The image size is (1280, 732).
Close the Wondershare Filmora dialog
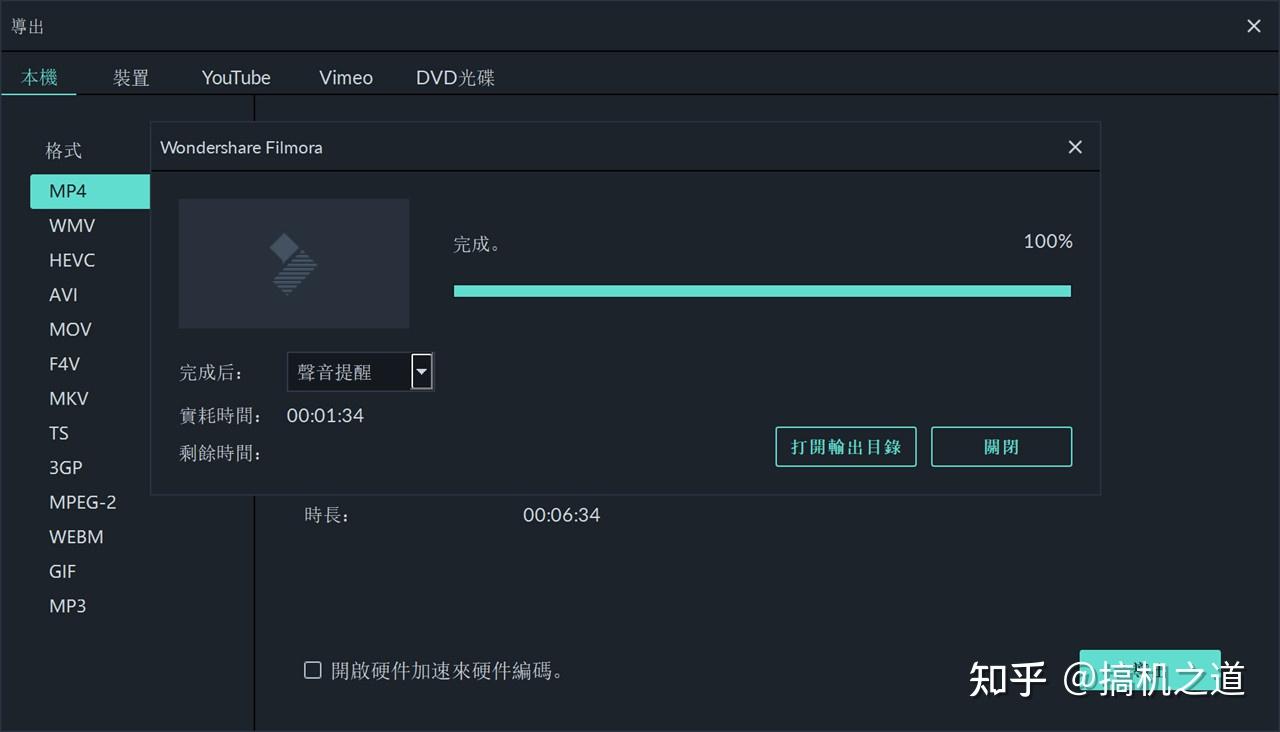click(1075, 147)
